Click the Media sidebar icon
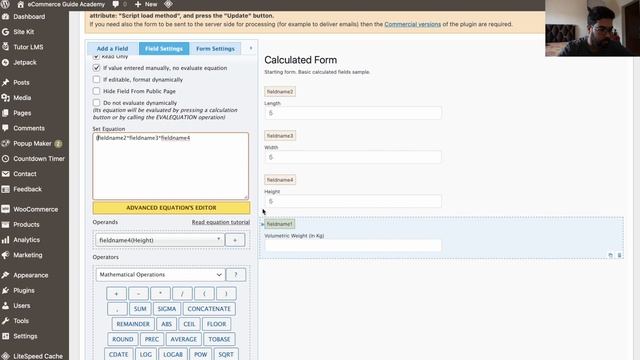Screen dimensions: 640x360 coord(5,98)
